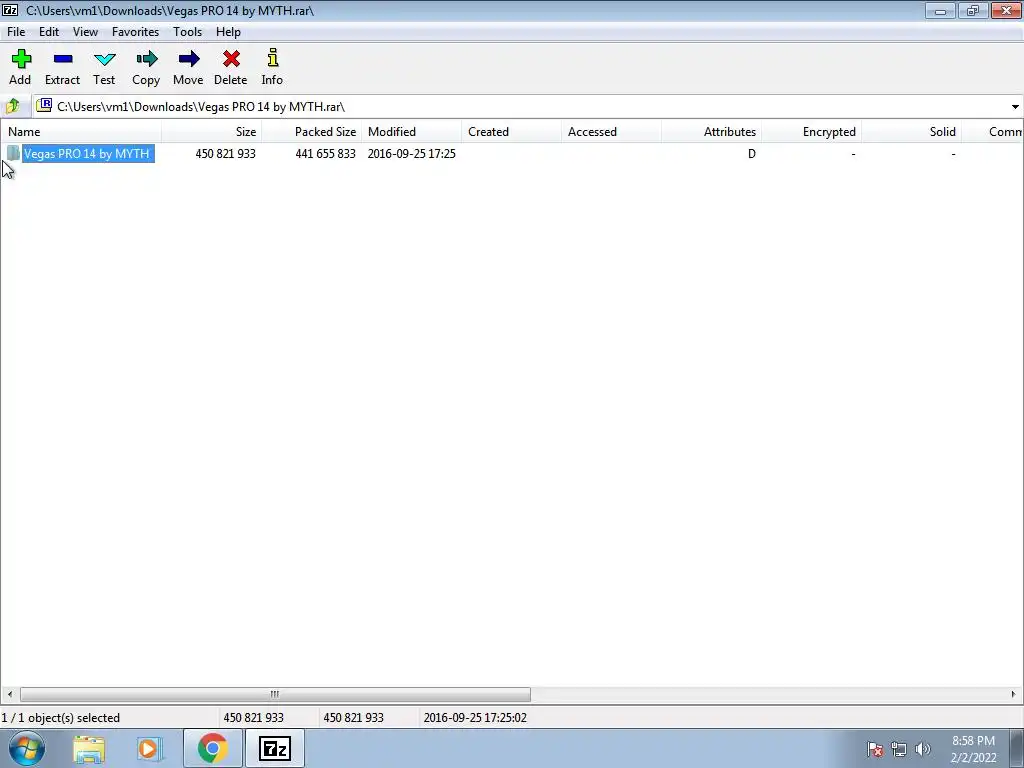Sort by Encrypted column header

[x=811, y=131]
